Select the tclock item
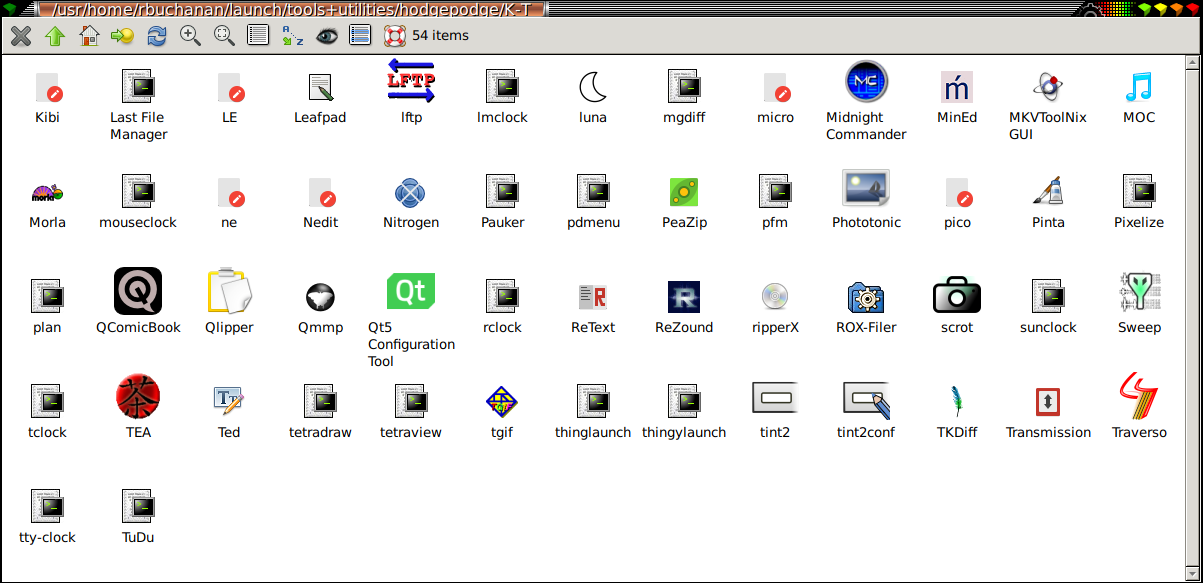The image size is (1203, 583). pyautogui.click(x=47, y=402)
